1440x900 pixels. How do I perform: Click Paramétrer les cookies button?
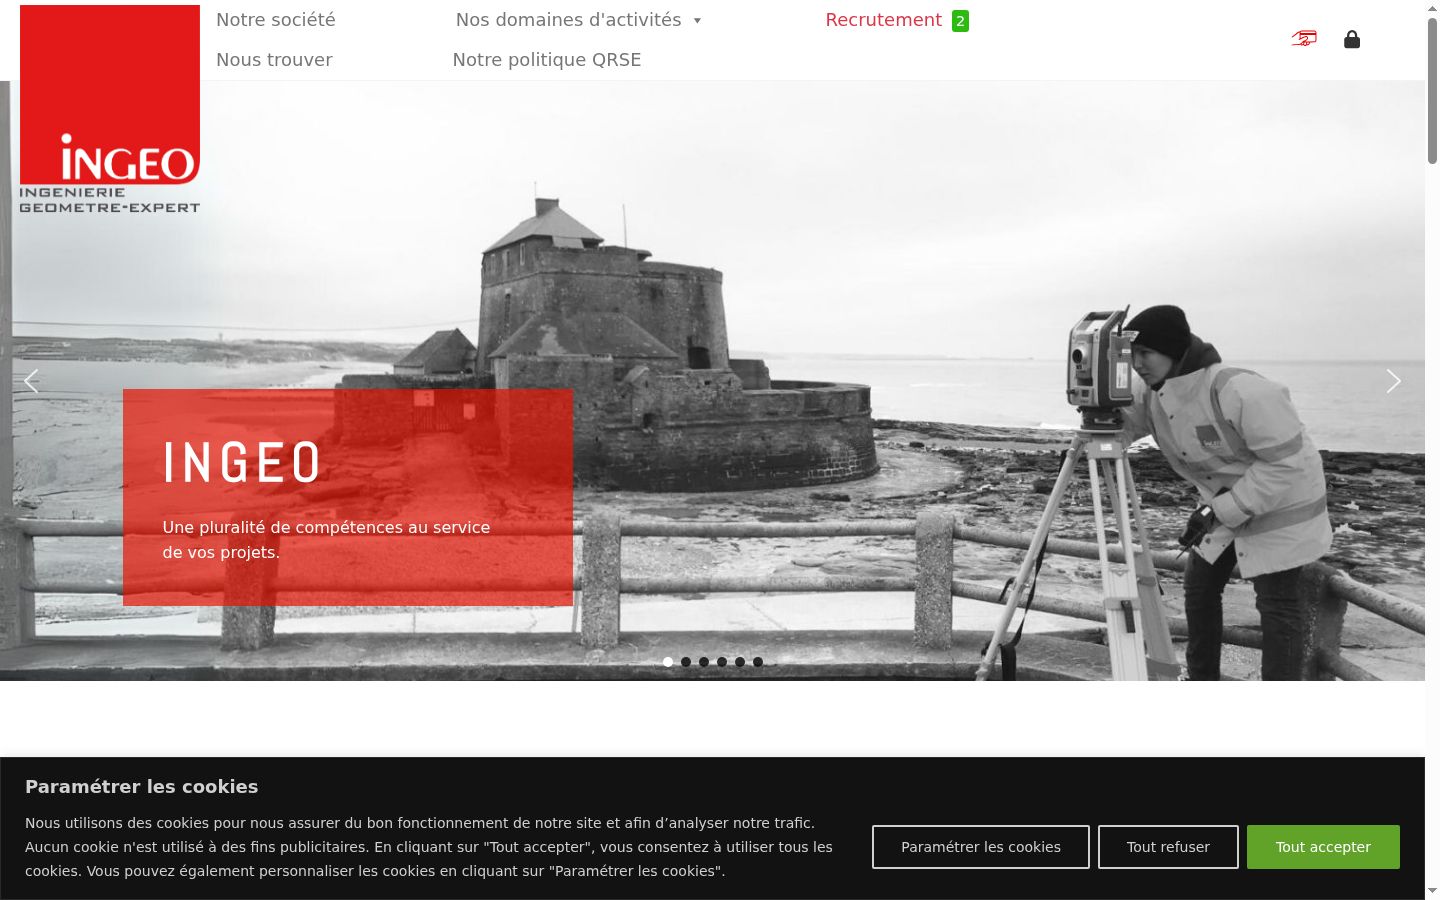981,847
